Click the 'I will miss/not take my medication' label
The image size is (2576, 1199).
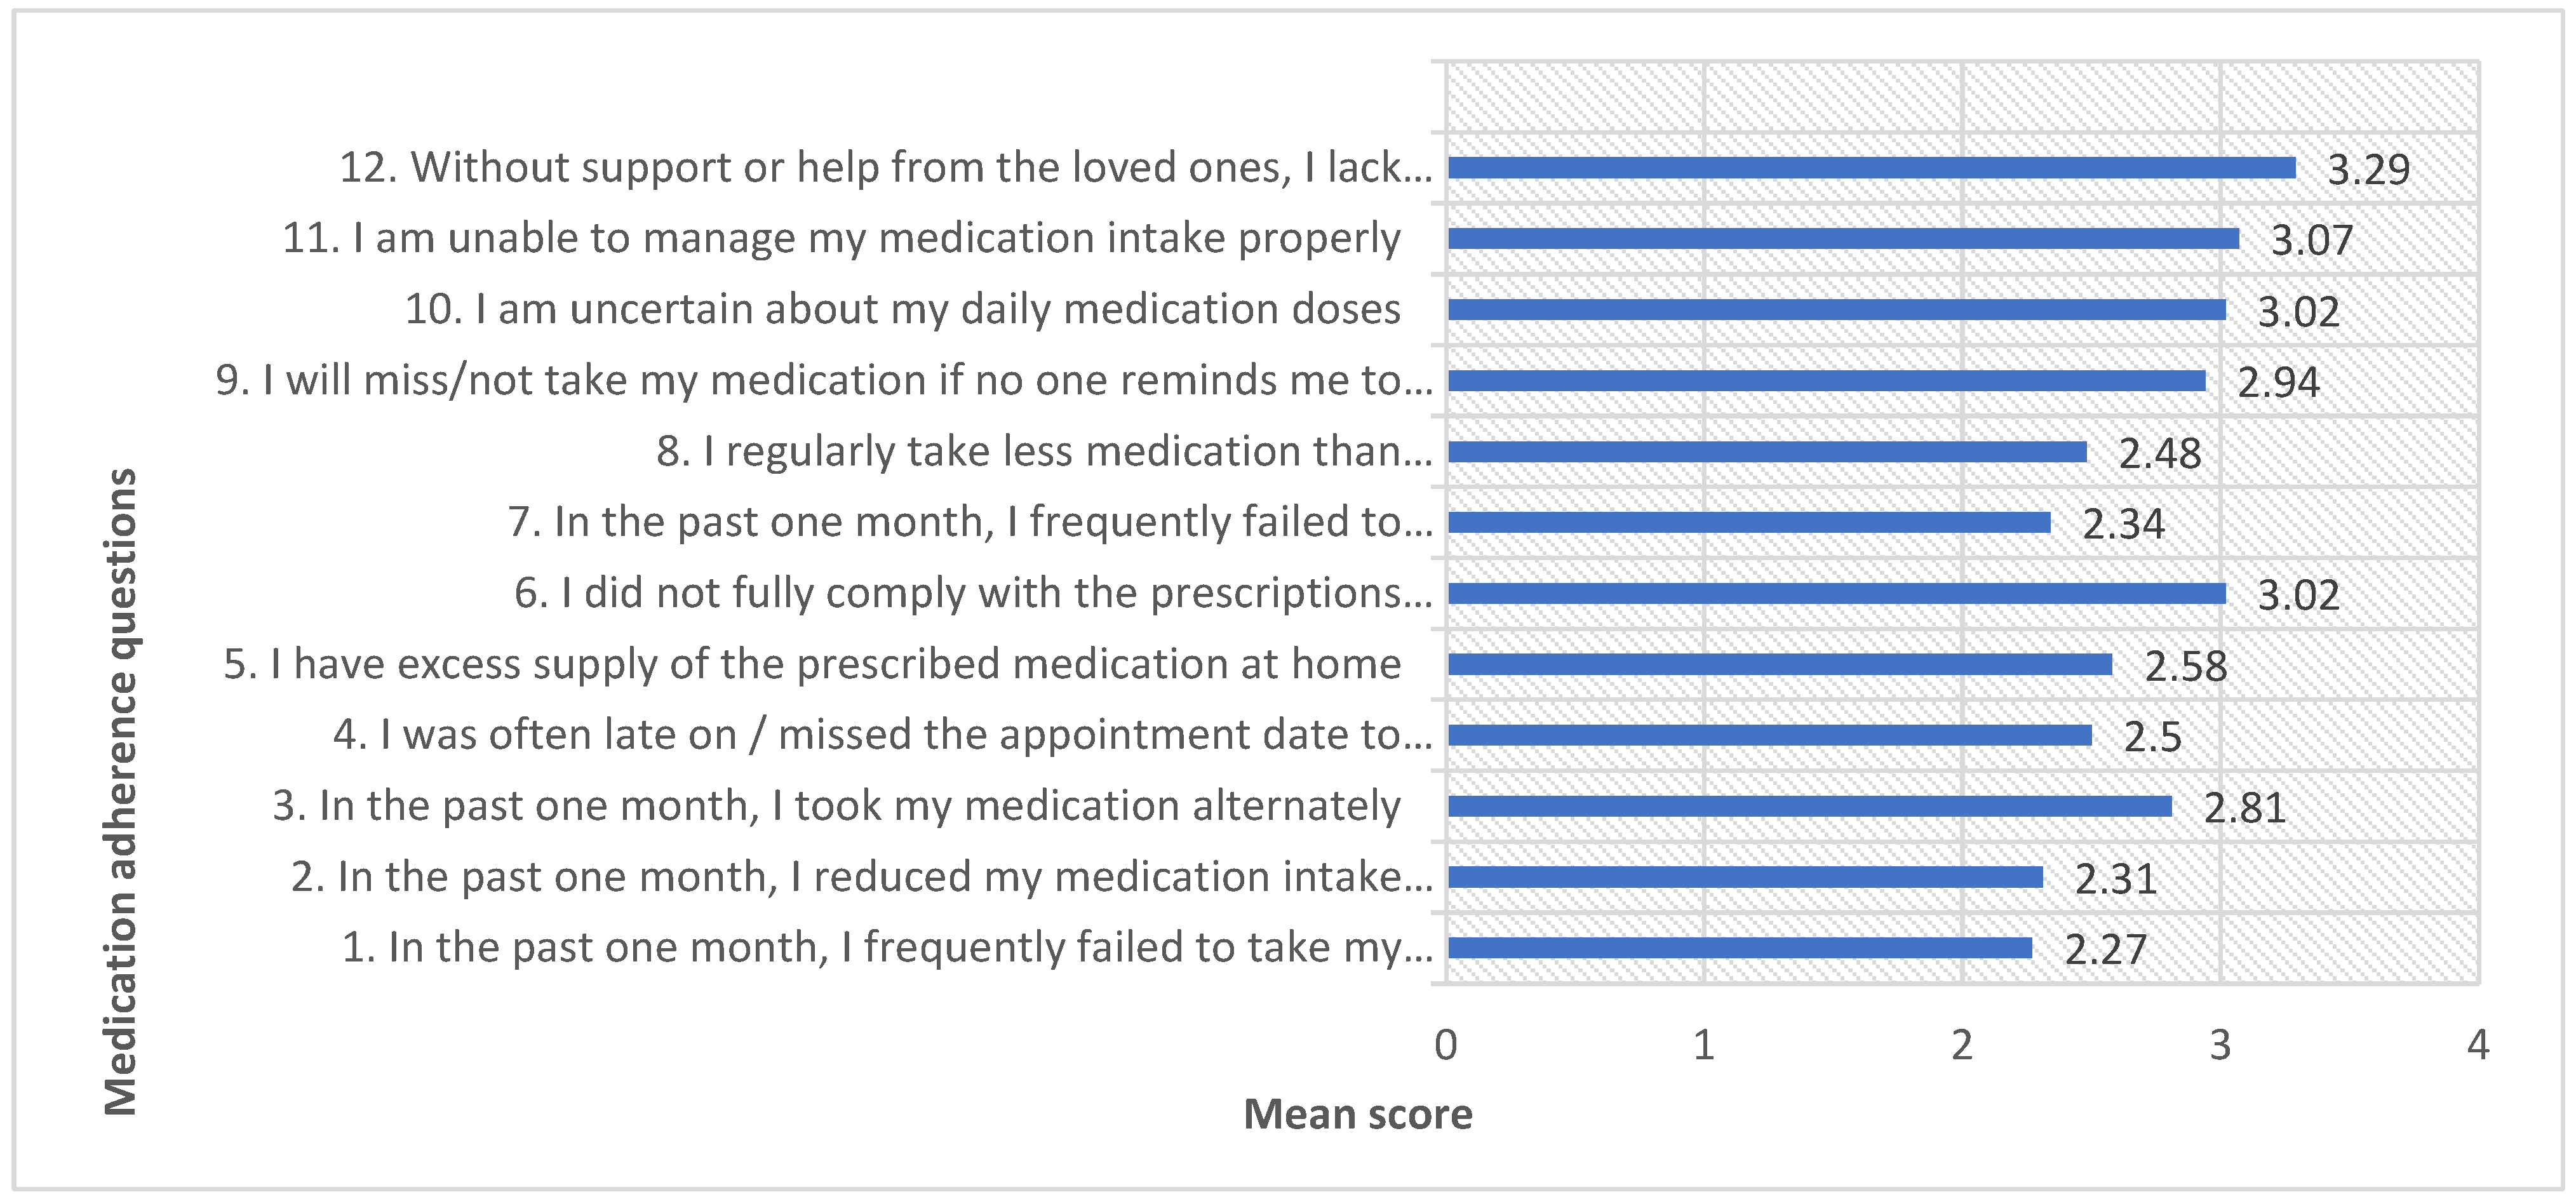point(824,381)
